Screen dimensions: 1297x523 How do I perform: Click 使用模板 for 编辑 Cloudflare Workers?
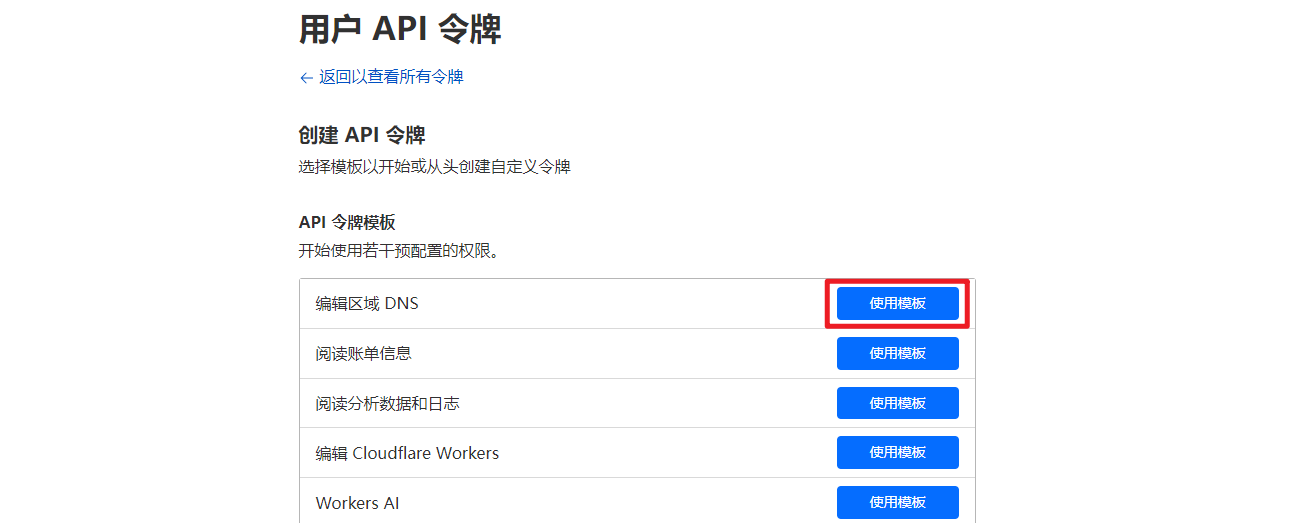897,452
